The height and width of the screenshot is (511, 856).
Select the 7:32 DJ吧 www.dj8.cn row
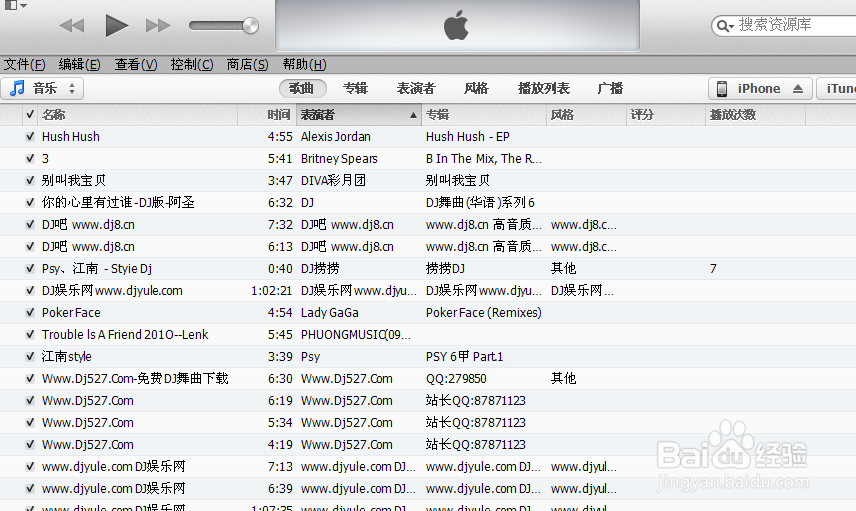[428, 224]
